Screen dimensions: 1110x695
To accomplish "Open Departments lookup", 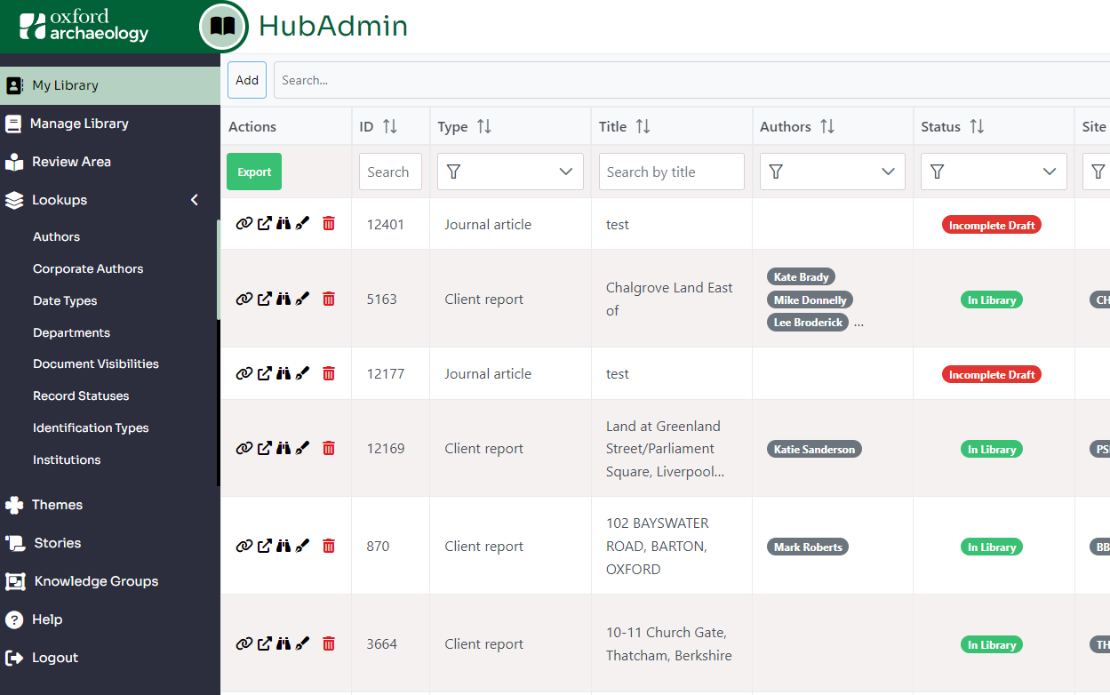I will [x=71, y=332].
